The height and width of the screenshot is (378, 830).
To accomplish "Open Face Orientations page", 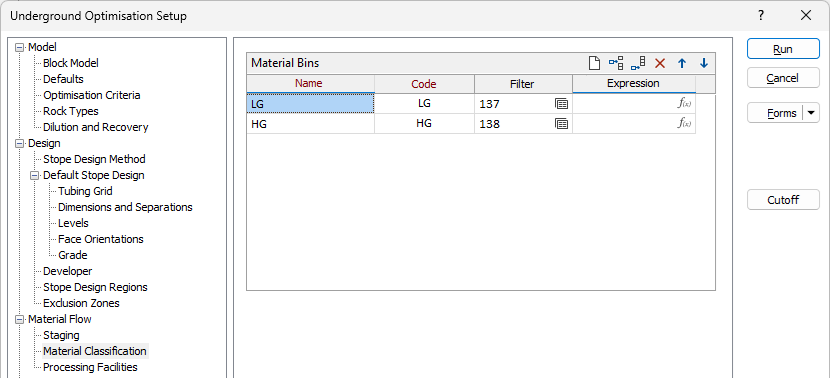I will tap(101, 239).
